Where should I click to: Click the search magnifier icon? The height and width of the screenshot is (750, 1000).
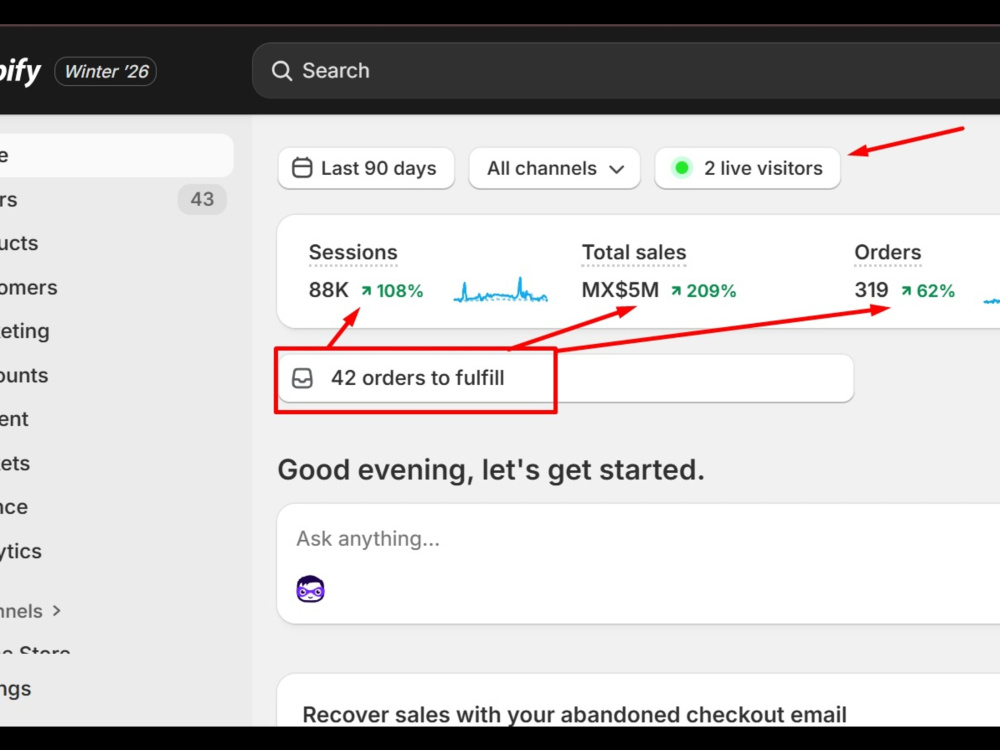(282, 71)
